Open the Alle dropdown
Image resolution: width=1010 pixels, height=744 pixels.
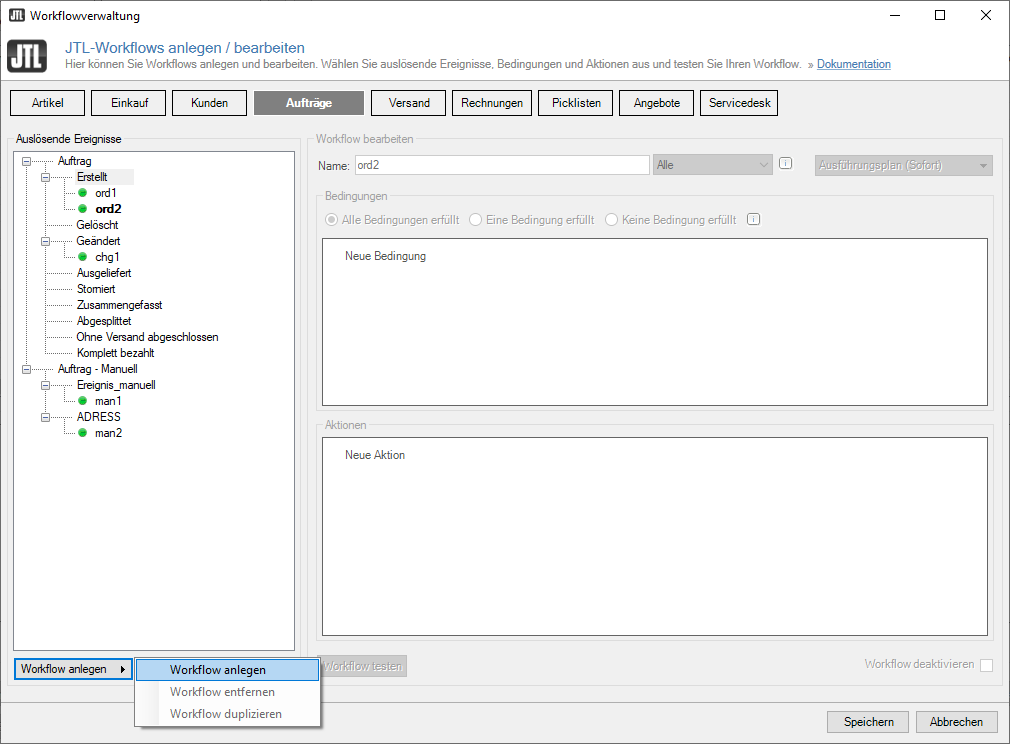(x=712, y=165)
